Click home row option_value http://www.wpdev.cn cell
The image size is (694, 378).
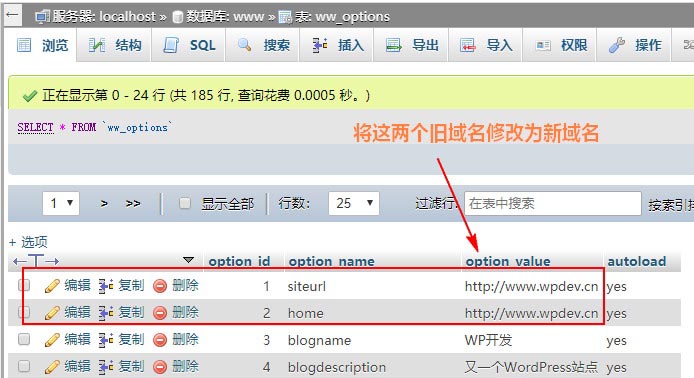click(531, 313)
